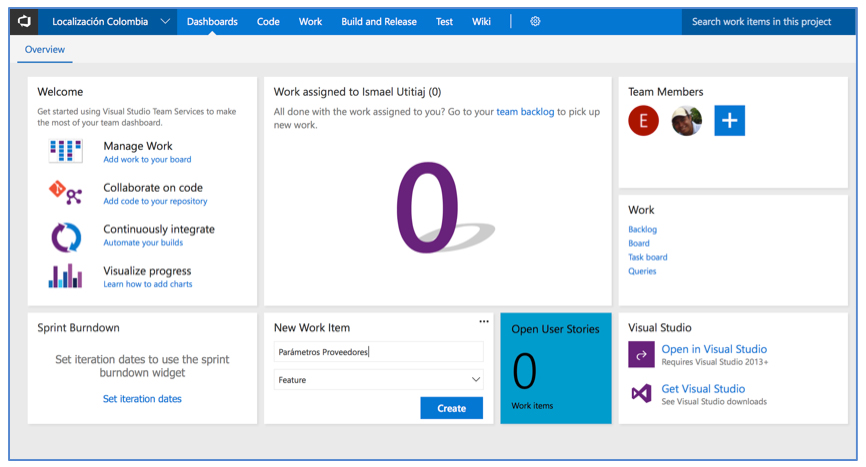Image resolution: width=866 pixels, height=467 pixels.
Task: Click the Open in Visual Studio icon
Action: (x=641, y=354)
